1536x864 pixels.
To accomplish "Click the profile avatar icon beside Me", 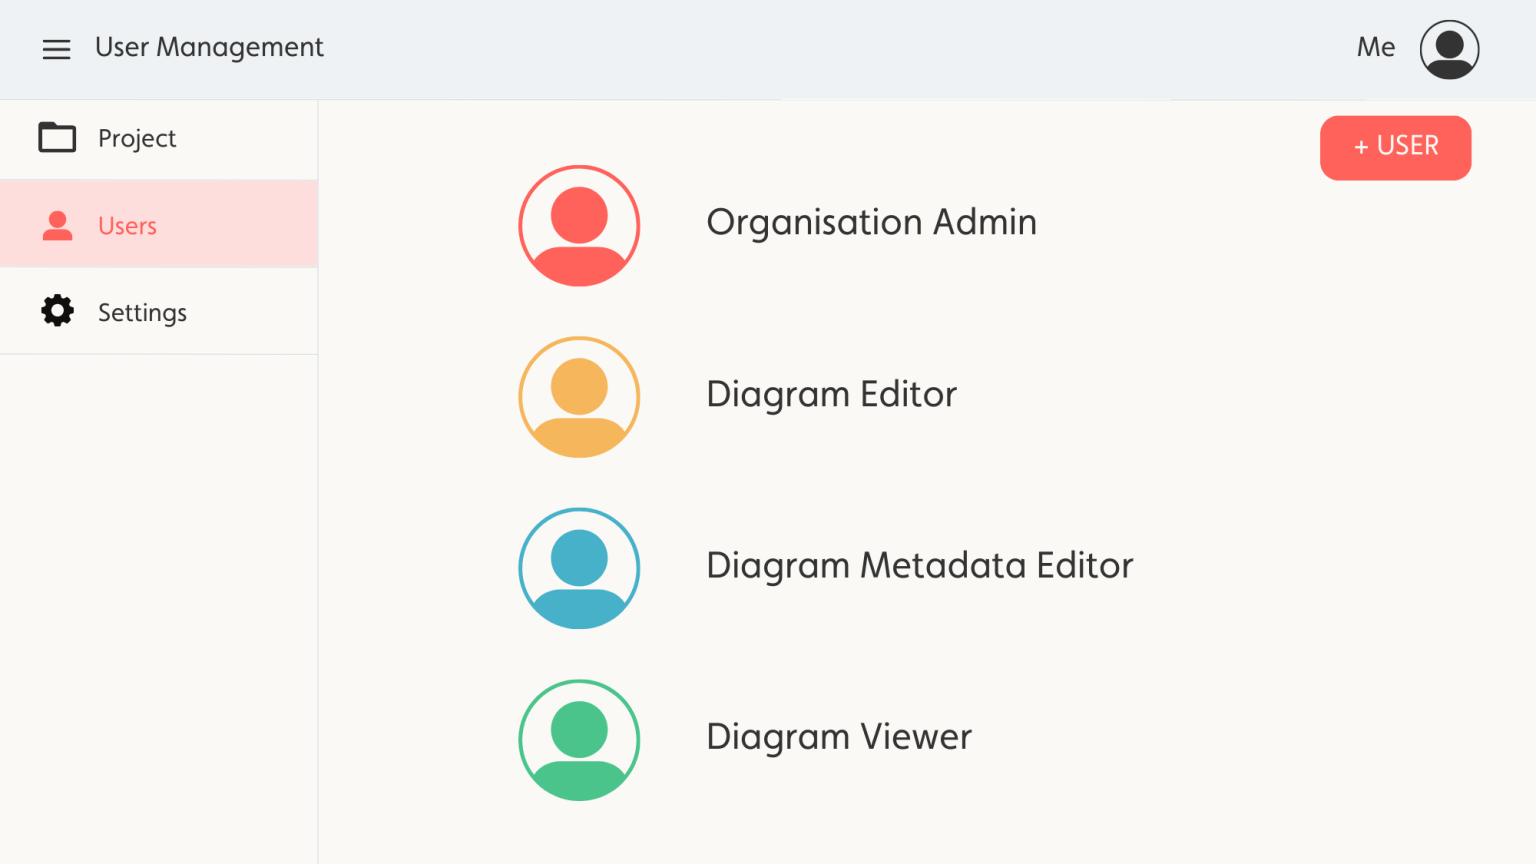I will point(1449,49).
